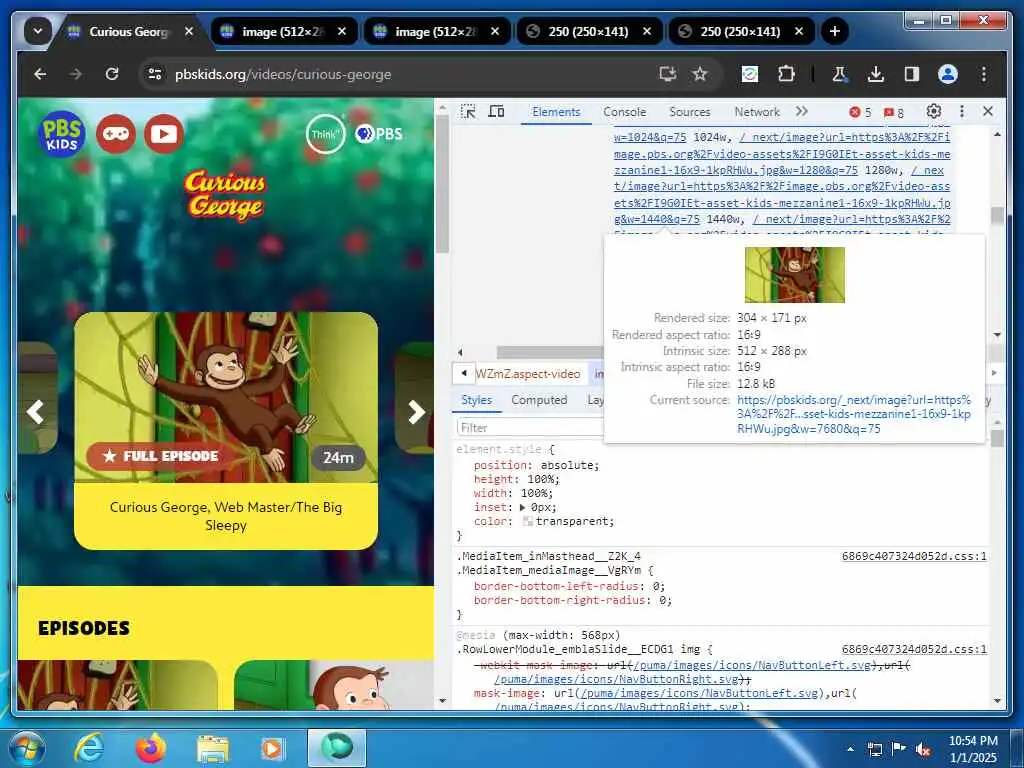
Task: Close the Curious George tab
Action: (189, 31)
